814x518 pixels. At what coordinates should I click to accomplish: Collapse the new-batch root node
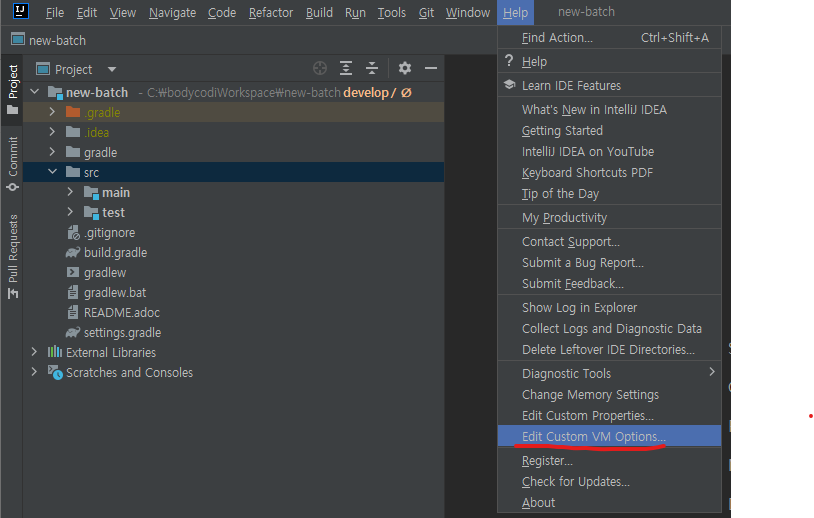(35, 92)
